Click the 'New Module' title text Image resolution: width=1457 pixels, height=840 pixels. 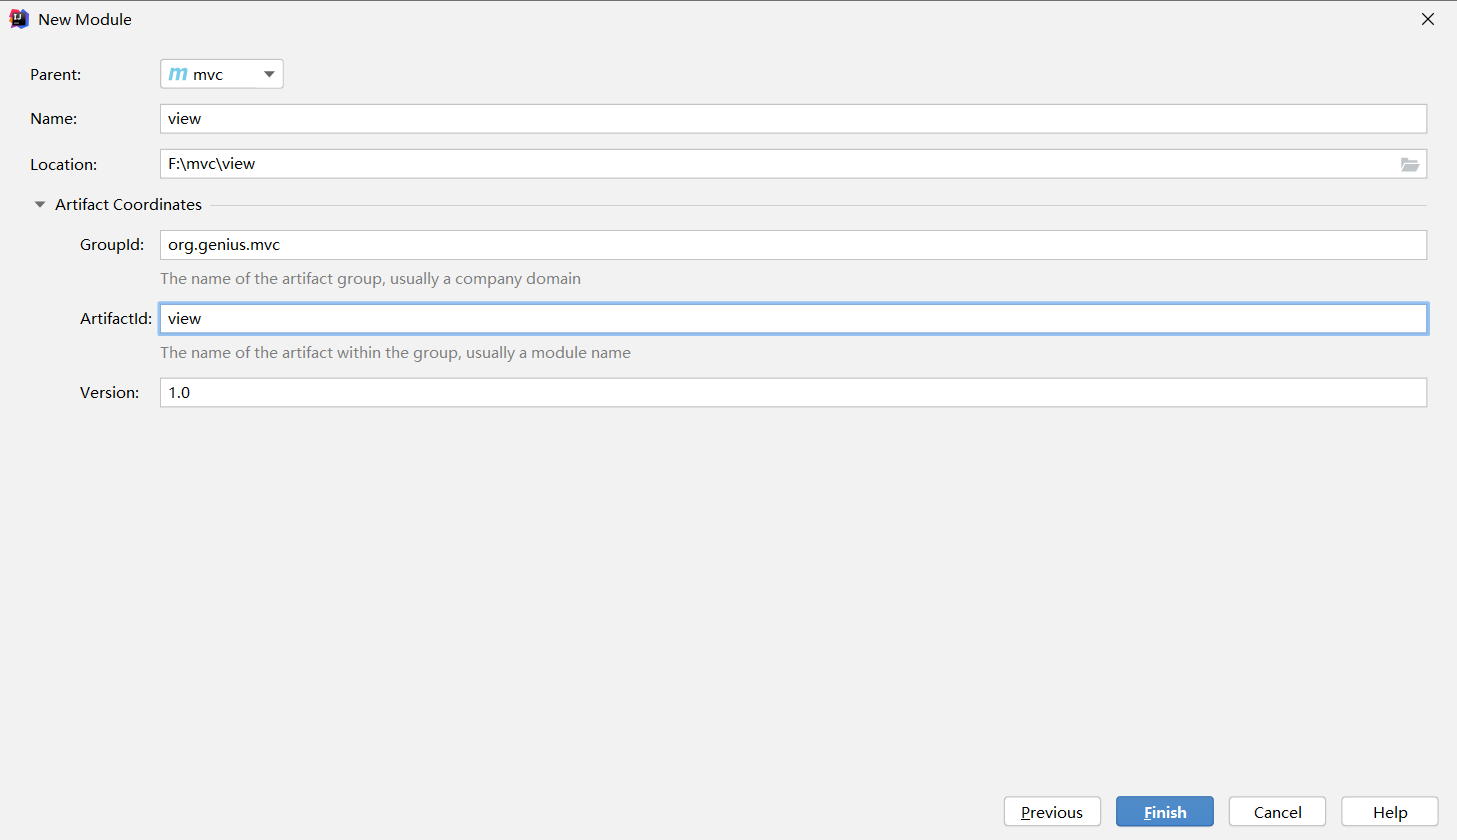point(85,20)
